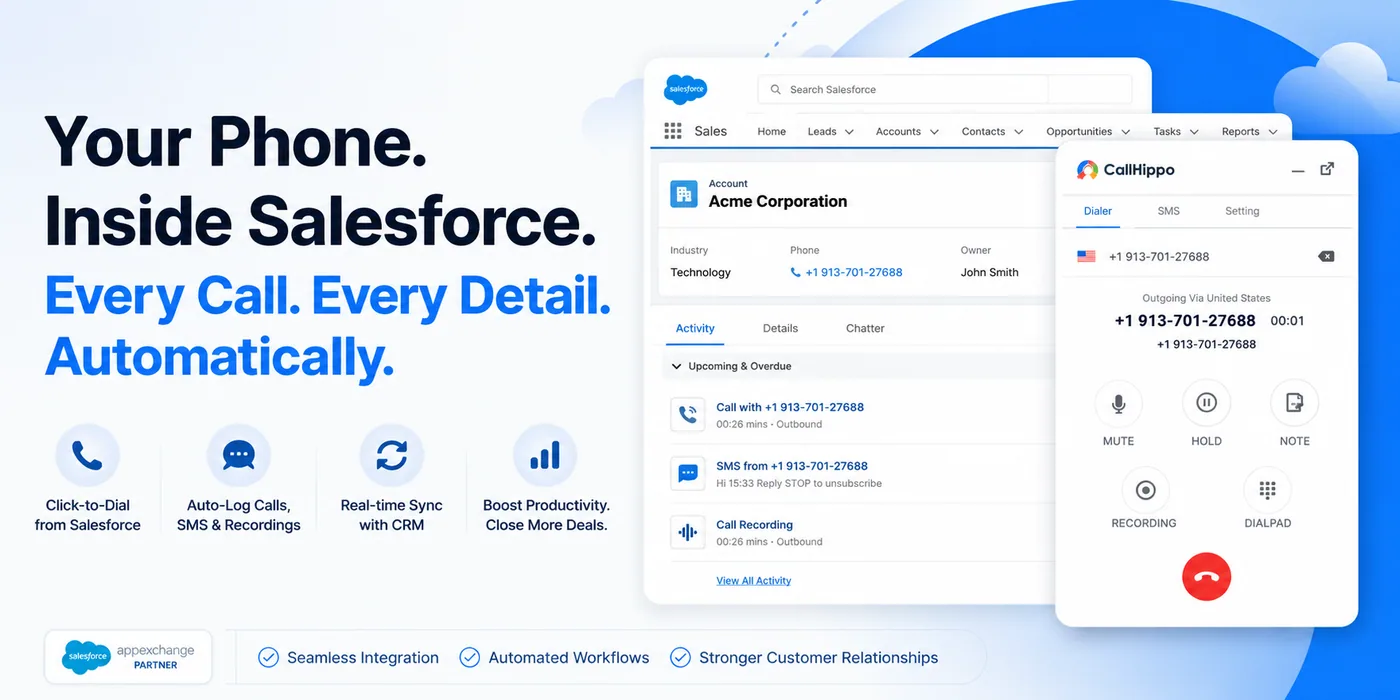The width and height of the screenshot is (1400, 700).
Task: Switch to the Activity tab
Action: pos(695,328)
